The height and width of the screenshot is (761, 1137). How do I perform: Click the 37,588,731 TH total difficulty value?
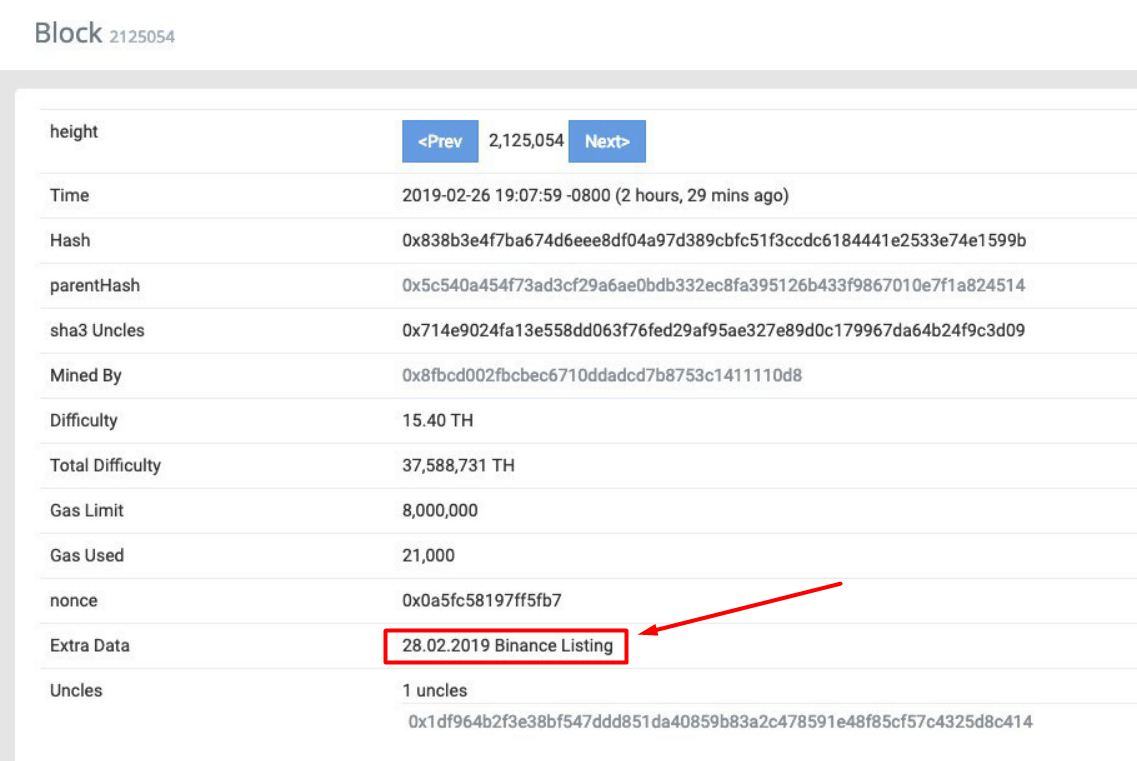click(458, 466)
